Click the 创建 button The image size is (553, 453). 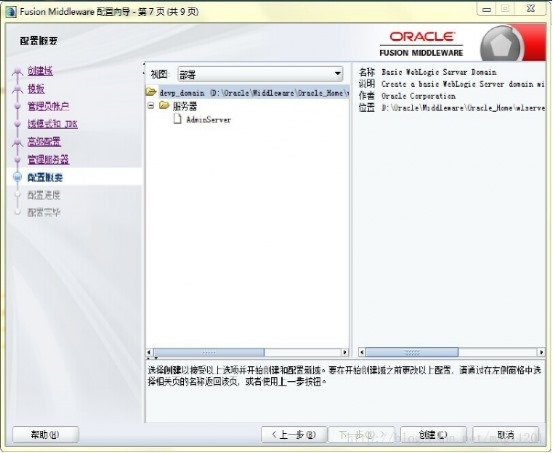[433, 435]
